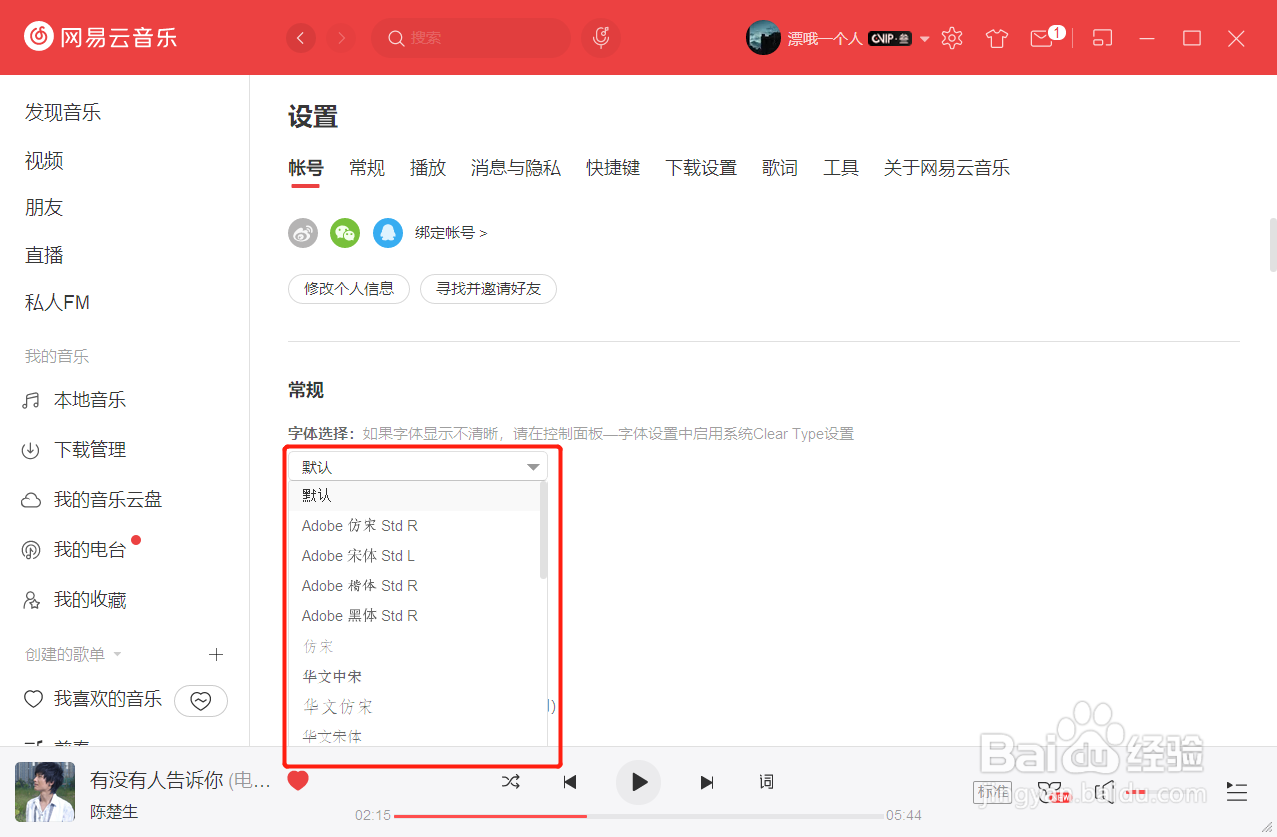Go forward with the right arrow button
The width and height of the screenshot is (1277, 837).
(x=342, y=38)
